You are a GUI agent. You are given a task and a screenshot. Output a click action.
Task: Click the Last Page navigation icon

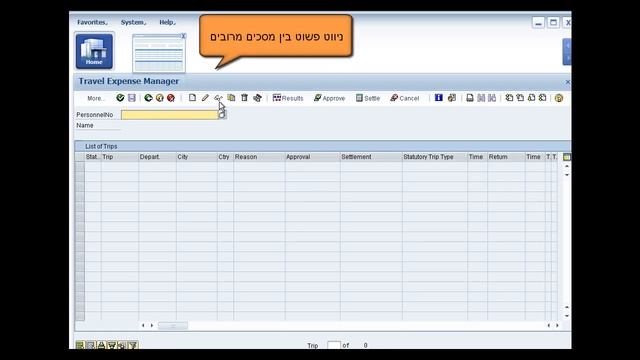[542, 98]
